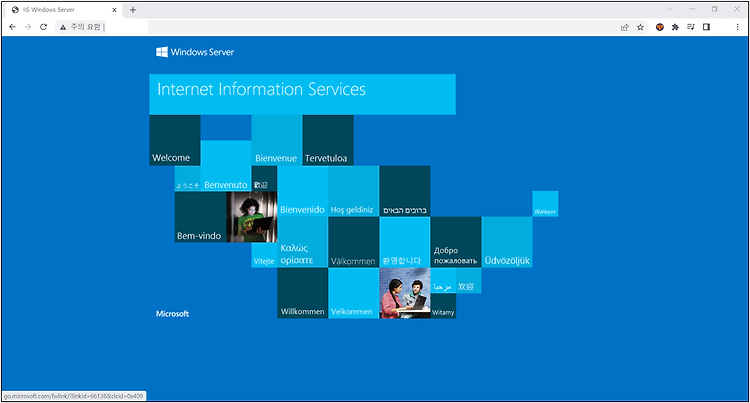Open the tab search chevron

[x=670, y=9]
